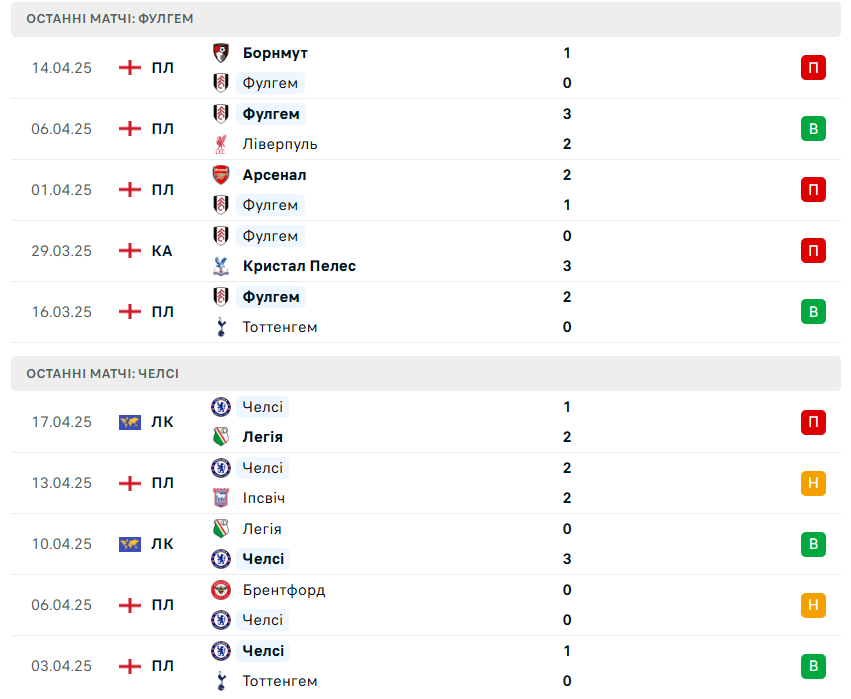Click the Bournemouth club crest icon
This screenshot has width=851, height=699.
pos(221,53)
